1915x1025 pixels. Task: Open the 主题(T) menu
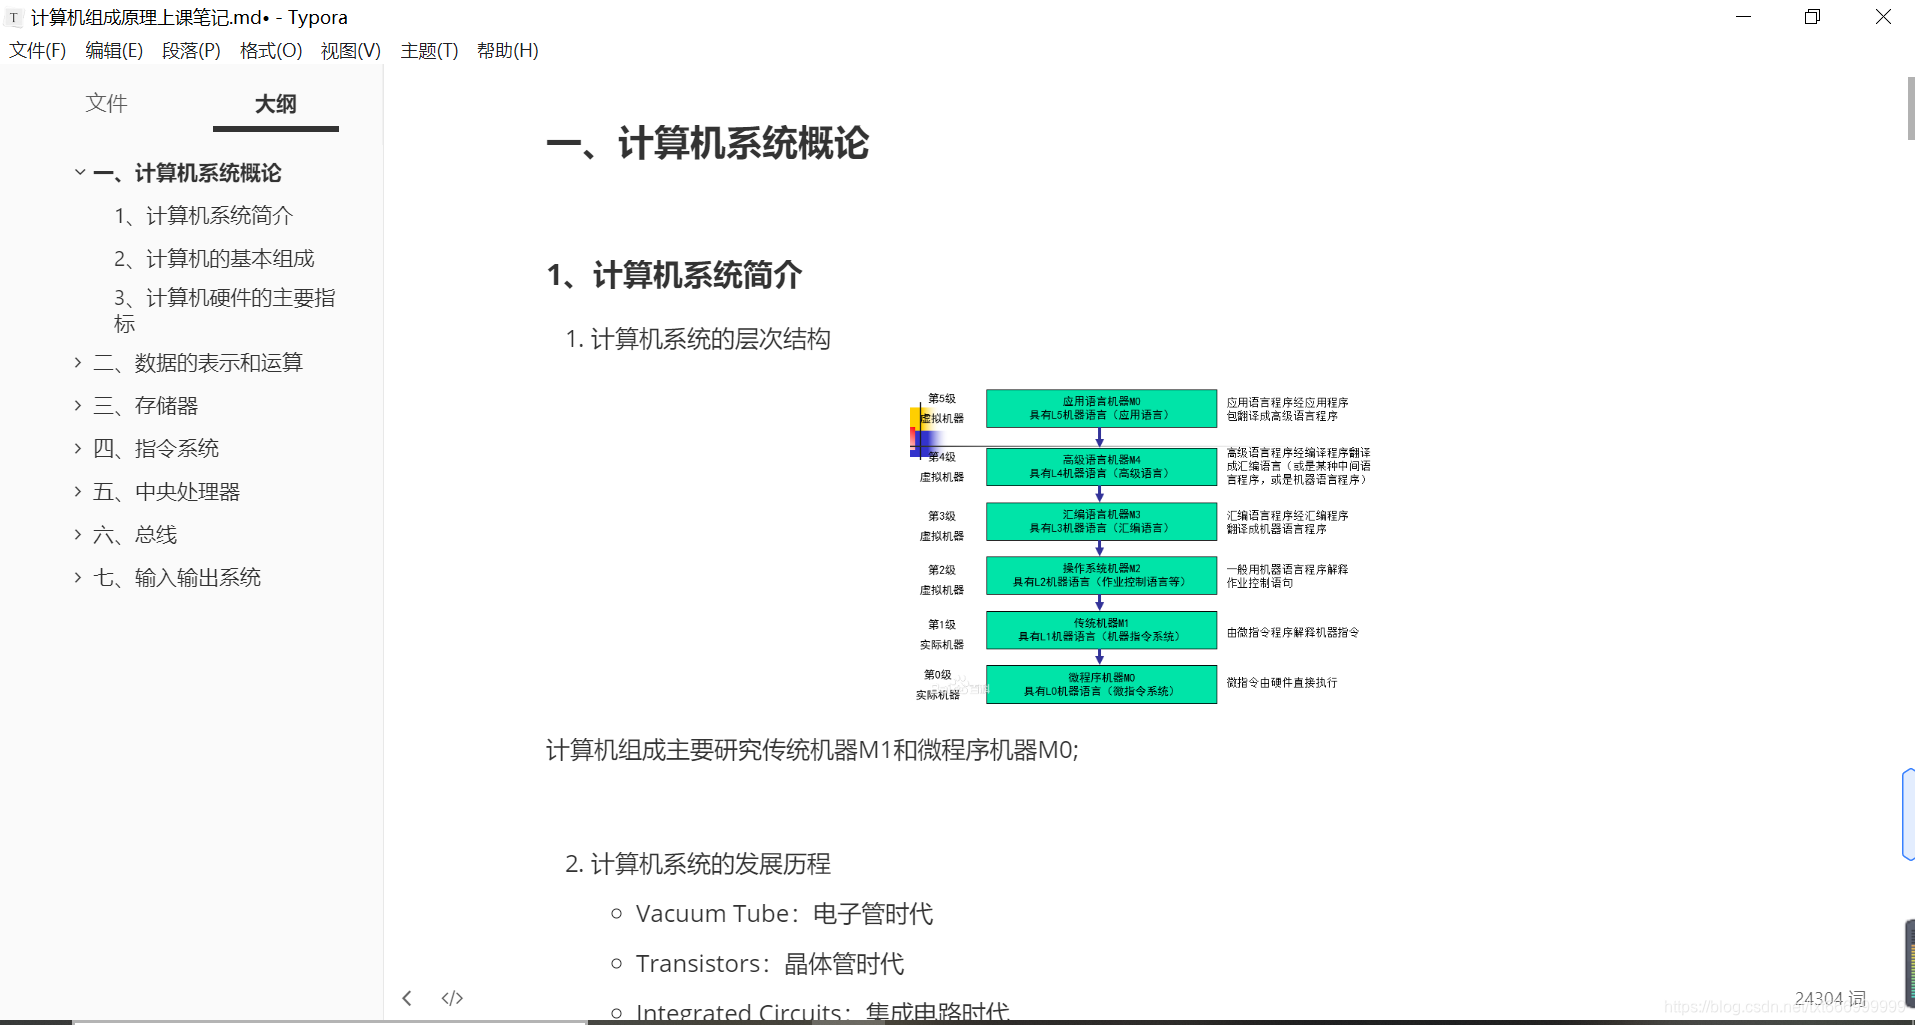[x=429, y=51]
